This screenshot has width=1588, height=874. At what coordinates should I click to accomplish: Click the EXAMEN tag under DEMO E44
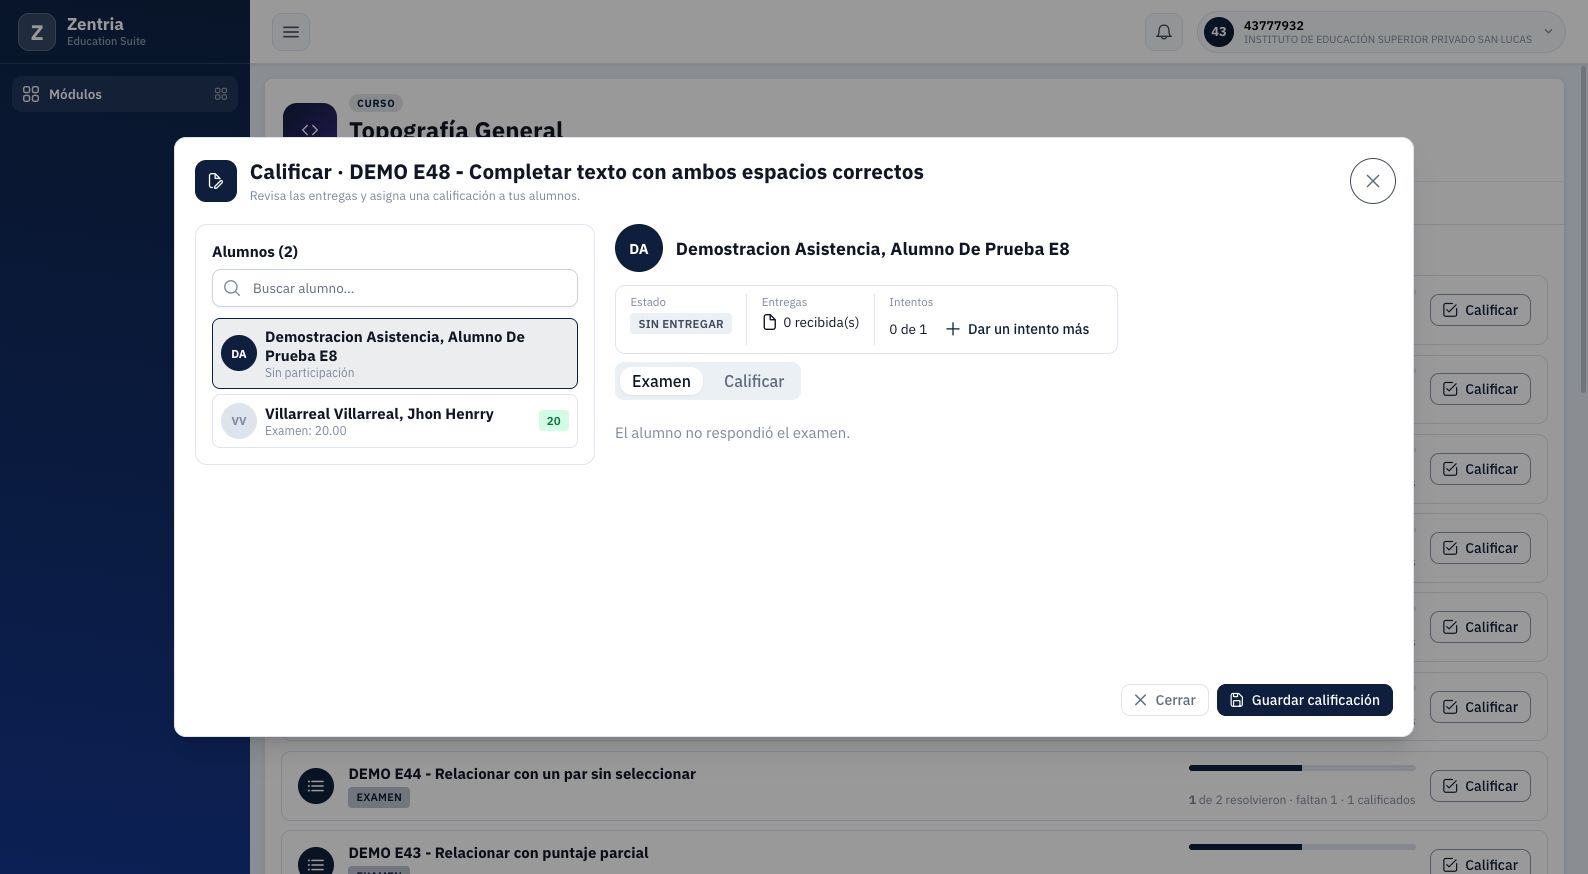point(379,797)
